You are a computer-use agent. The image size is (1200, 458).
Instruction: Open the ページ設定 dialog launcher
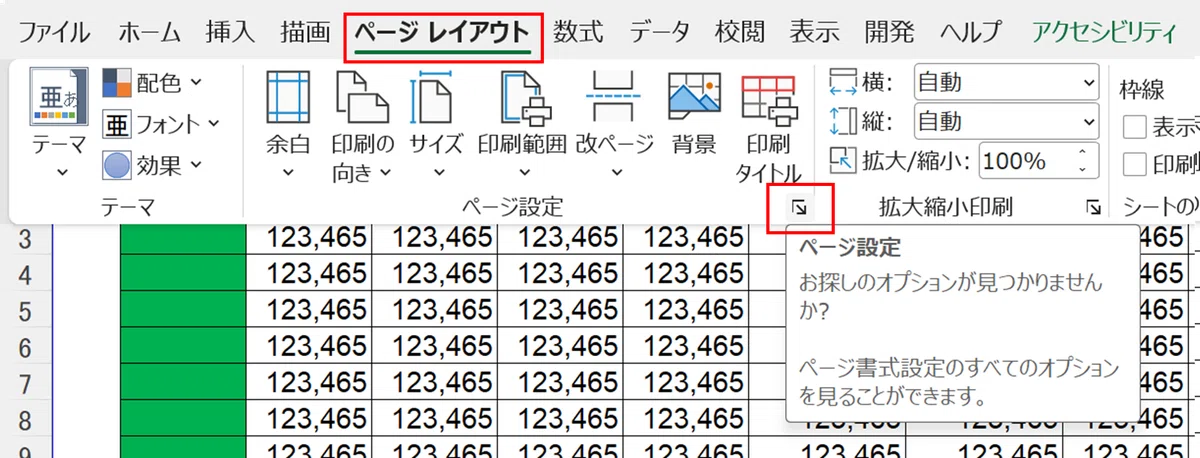coord(799,207)
